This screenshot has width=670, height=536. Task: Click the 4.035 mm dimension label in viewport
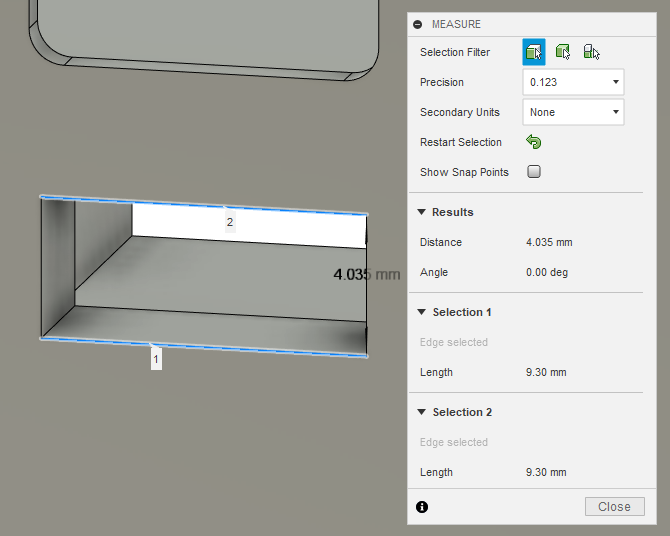[x=367, y=274]
